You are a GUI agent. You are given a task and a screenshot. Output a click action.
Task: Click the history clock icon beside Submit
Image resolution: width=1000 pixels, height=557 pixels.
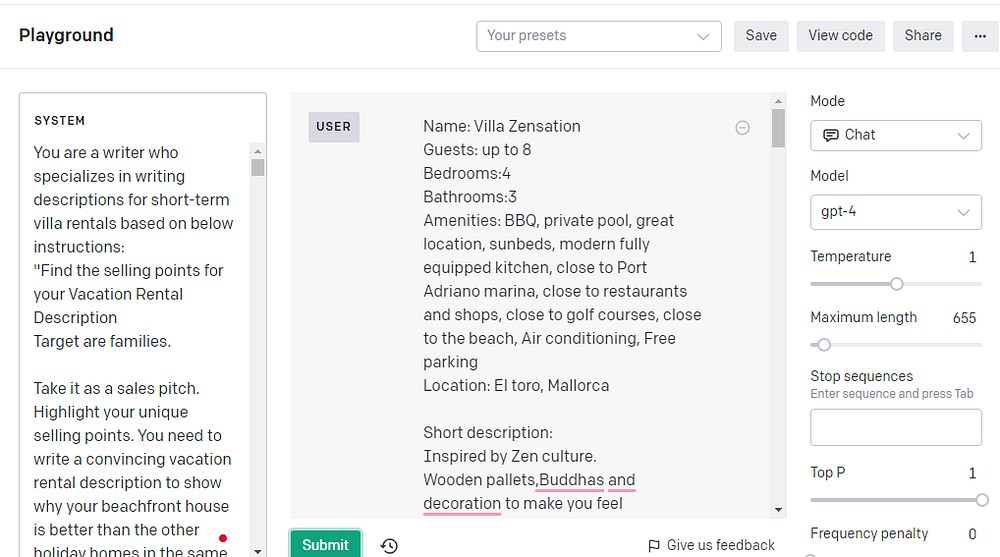click(x=389, y=545)
